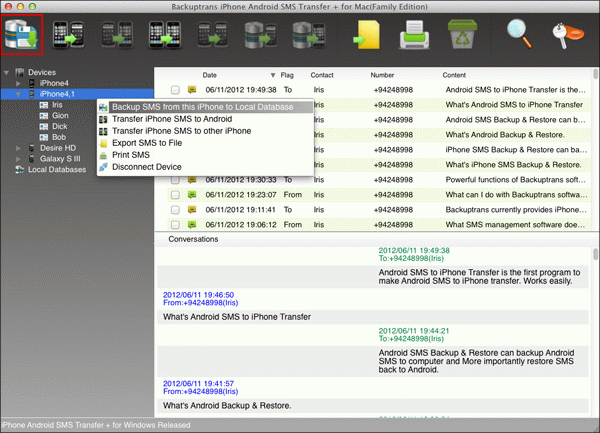Image resolution: width=600 pixels, height=433 pixels.
Task: Click the Iris contact card icon
Action: coord(44,105)
